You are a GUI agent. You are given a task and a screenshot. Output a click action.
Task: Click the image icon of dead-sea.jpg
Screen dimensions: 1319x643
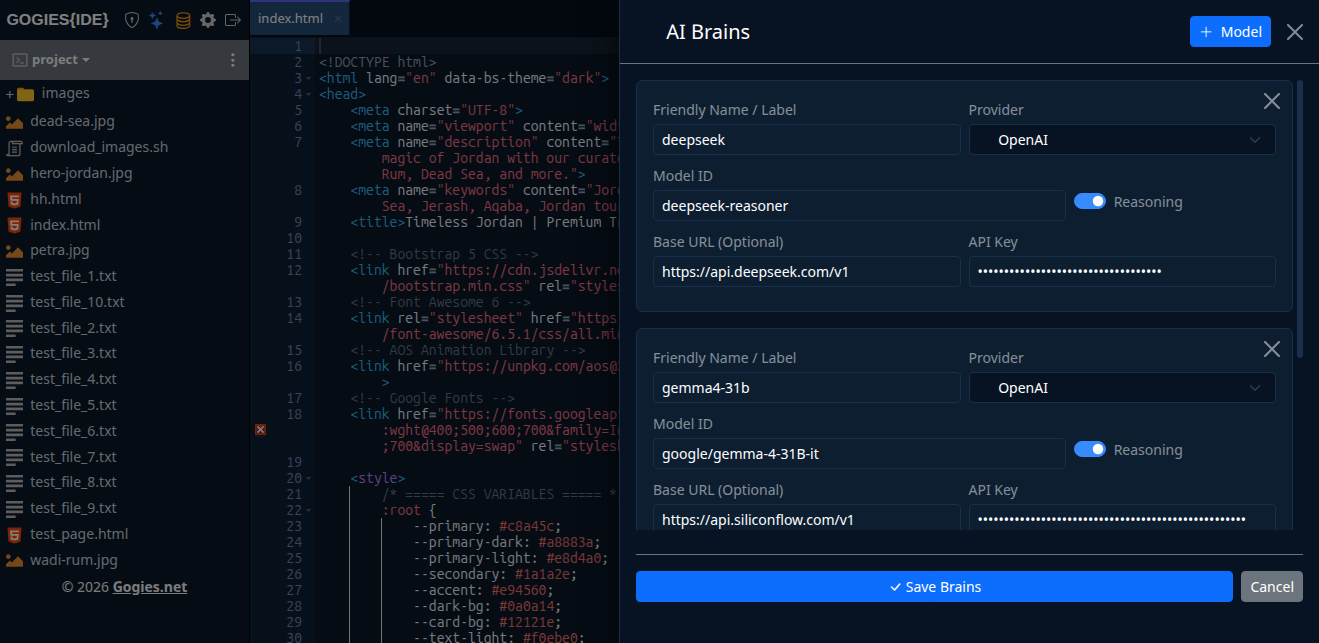[x=15, y=122]
